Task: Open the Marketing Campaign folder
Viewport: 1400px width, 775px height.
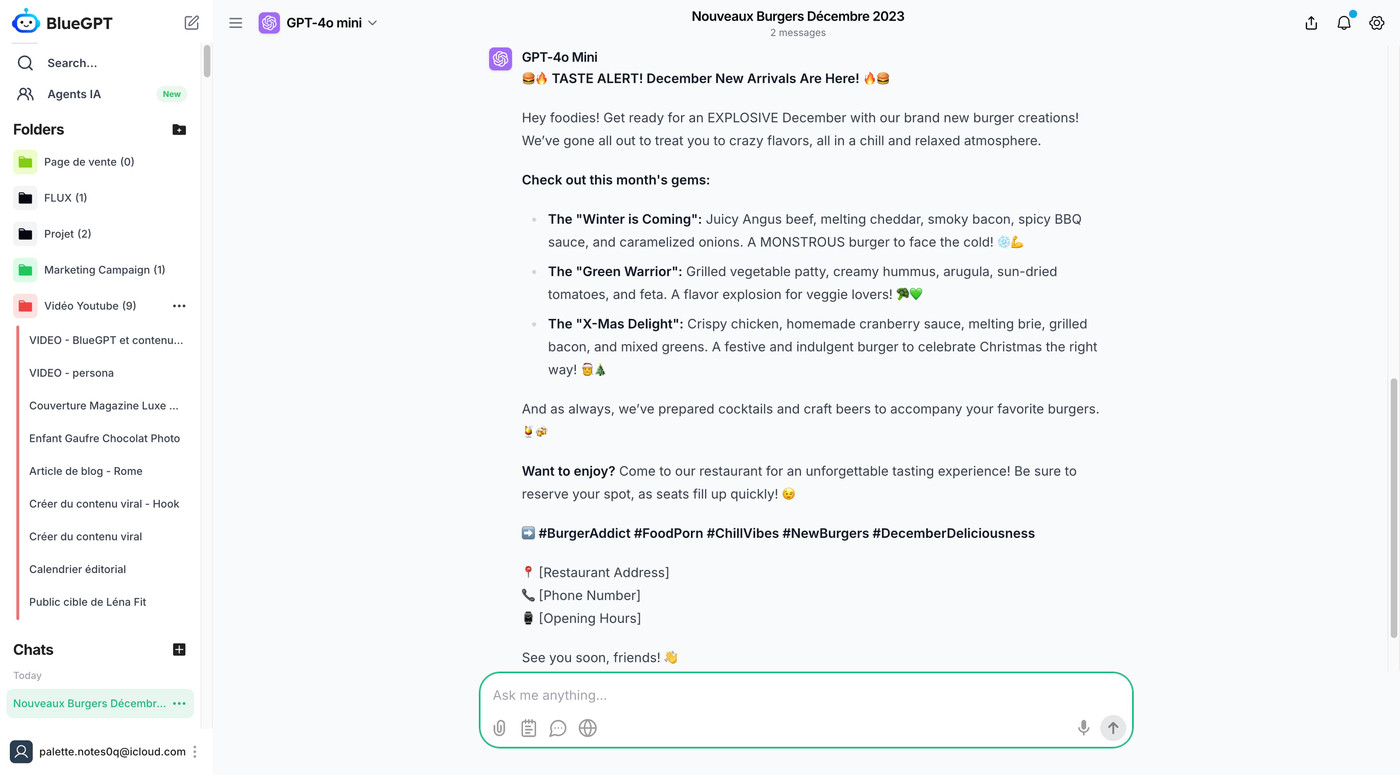Action: [x=104, y=270]
